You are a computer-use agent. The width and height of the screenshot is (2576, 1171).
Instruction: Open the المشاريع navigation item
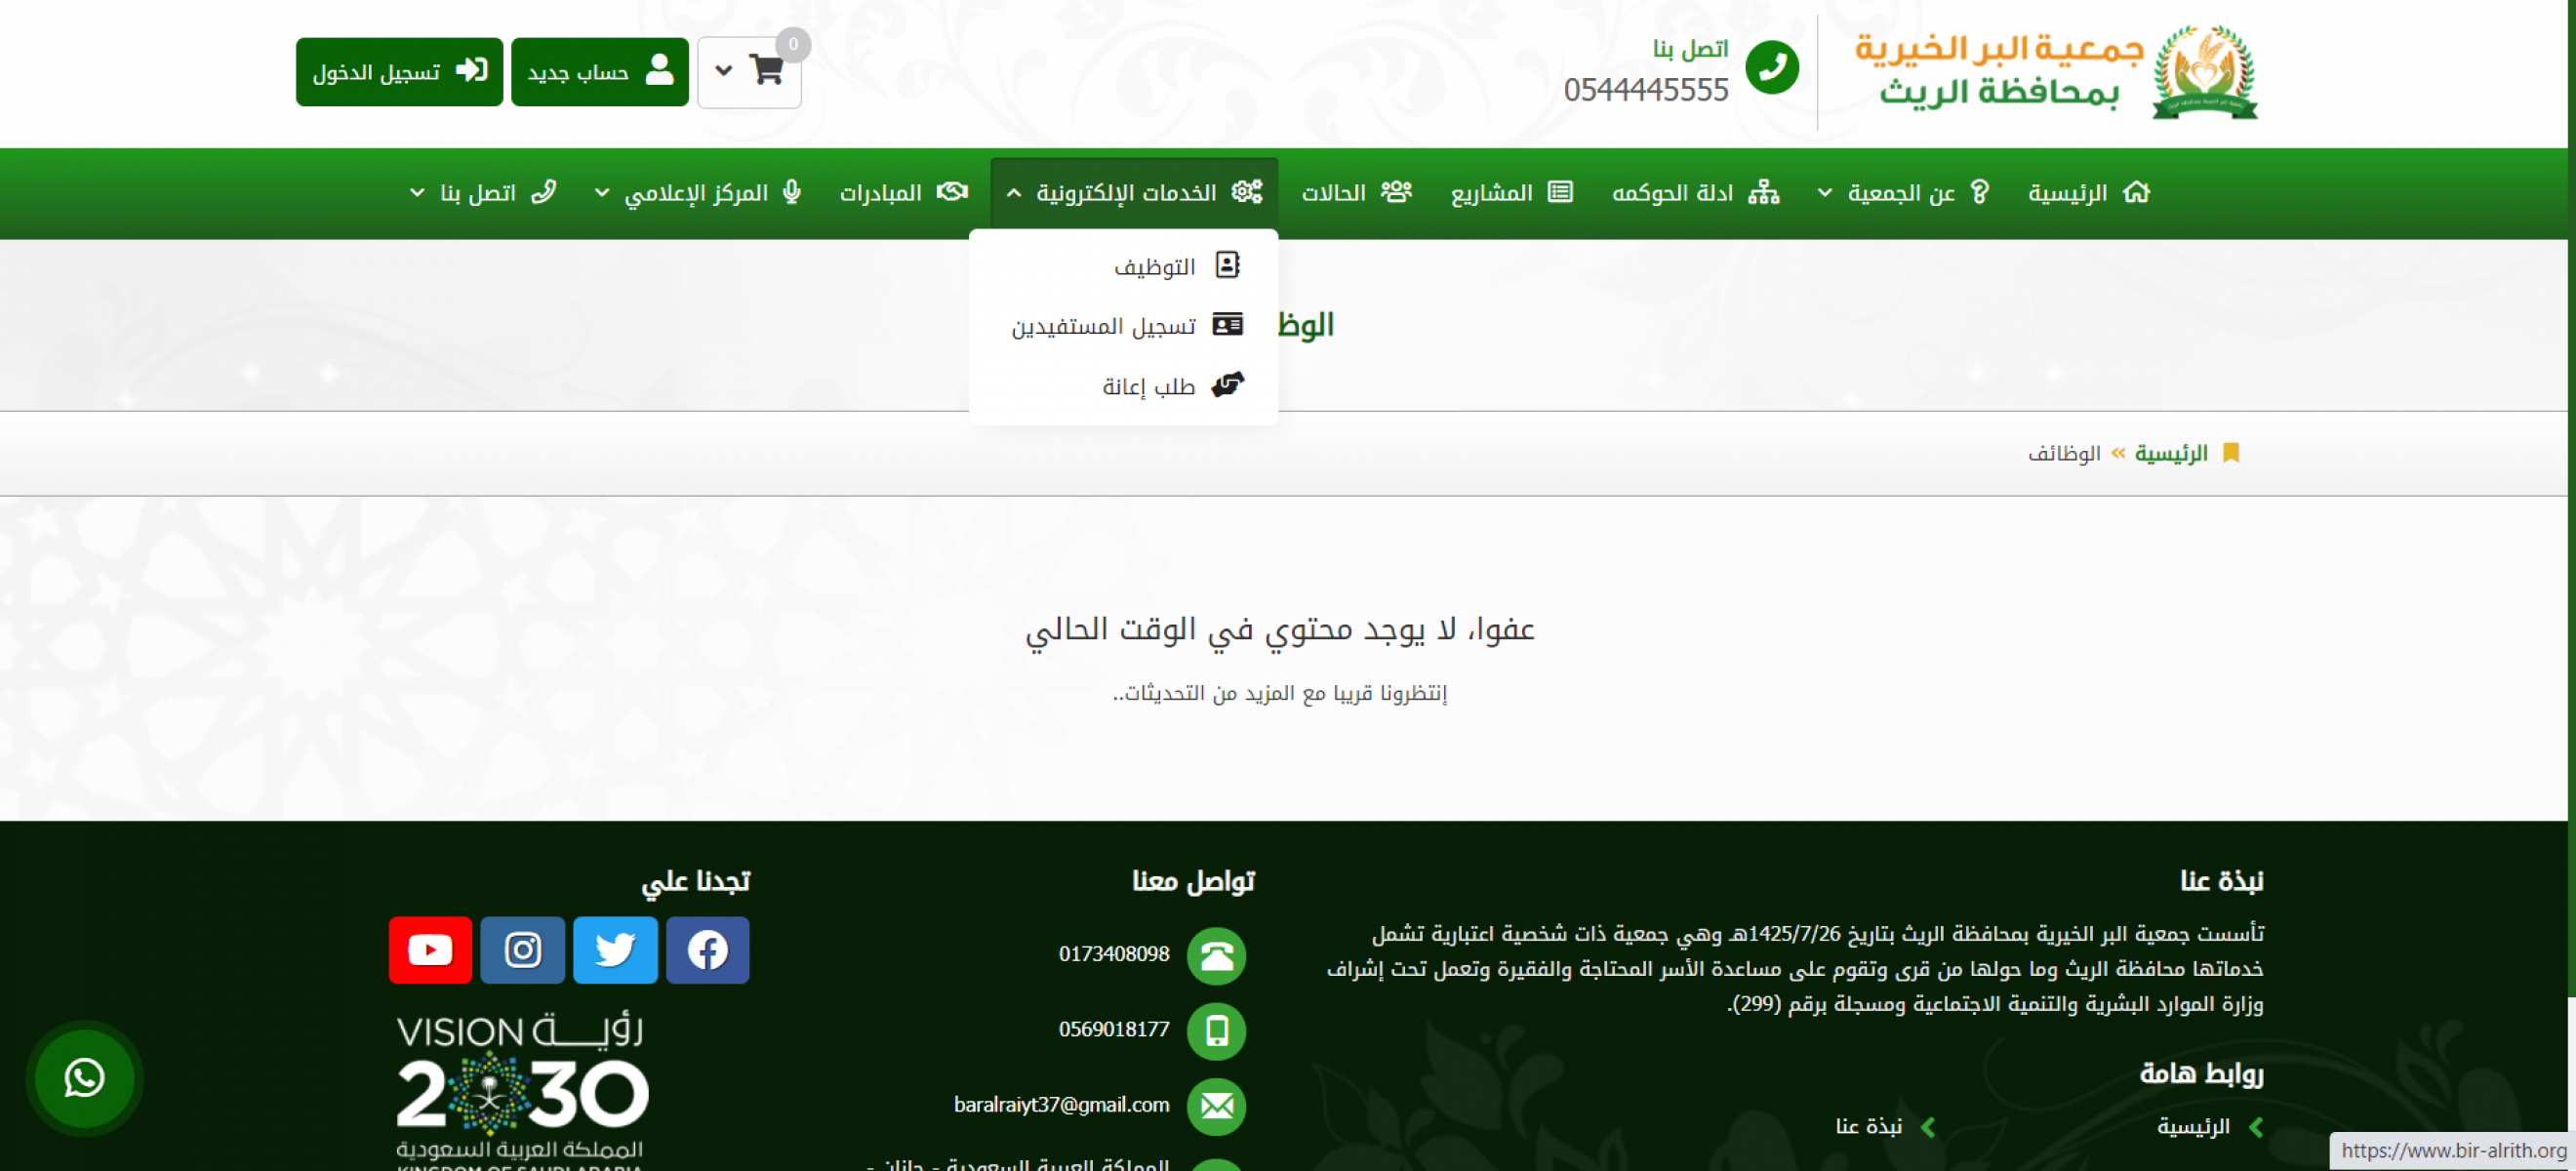pos(1512,192)
